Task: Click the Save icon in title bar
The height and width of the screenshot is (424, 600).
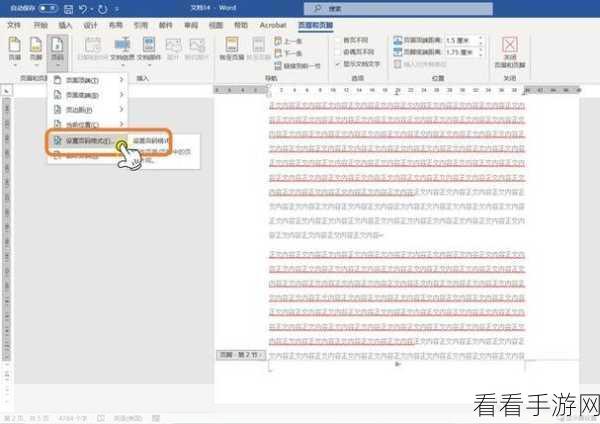Action: click(x=68, y=8)
